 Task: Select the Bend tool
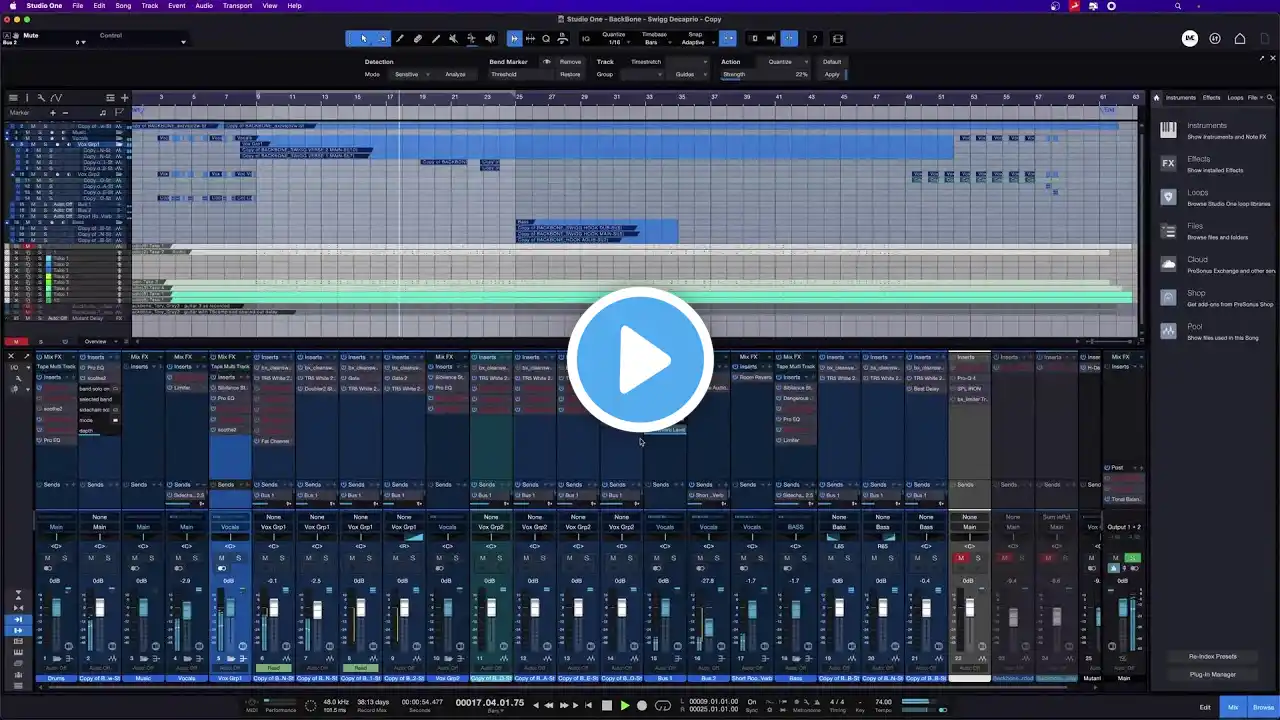click(x=471, y=39)
